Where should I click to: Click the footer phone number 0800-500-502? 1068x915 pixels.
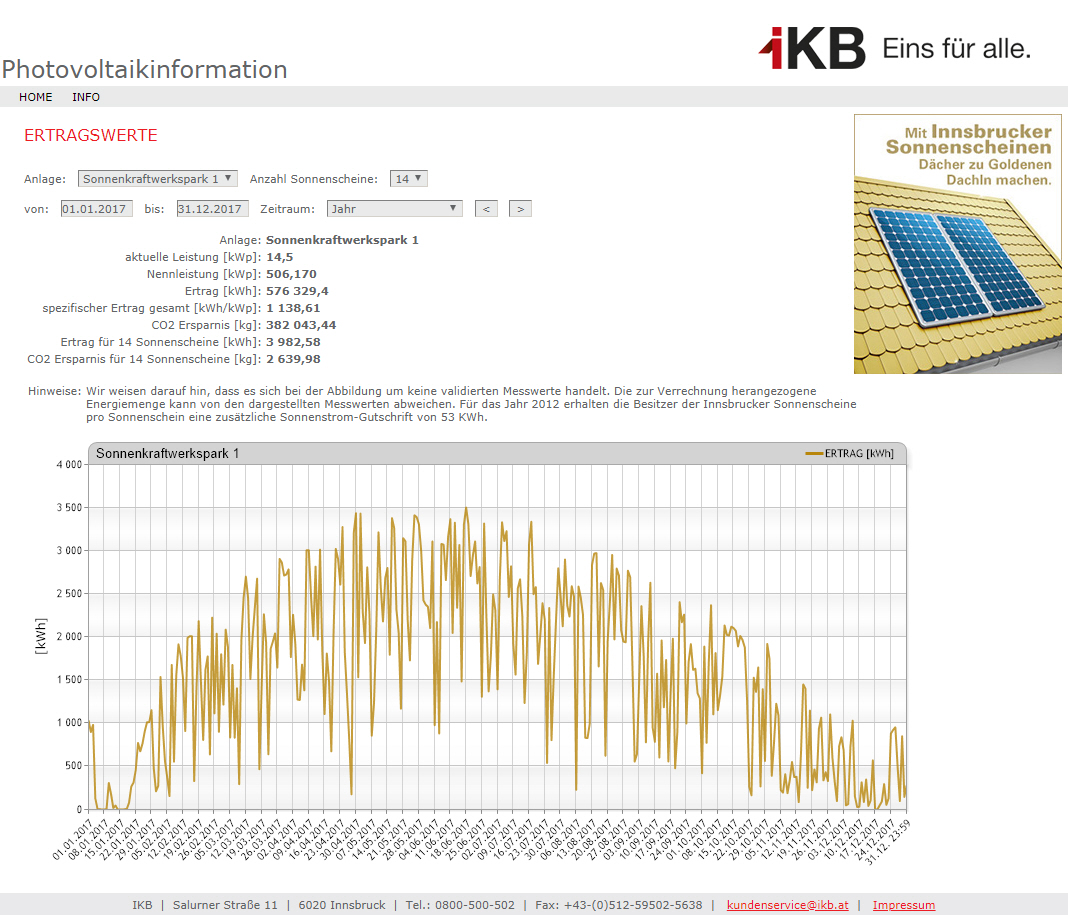[475, 905]
